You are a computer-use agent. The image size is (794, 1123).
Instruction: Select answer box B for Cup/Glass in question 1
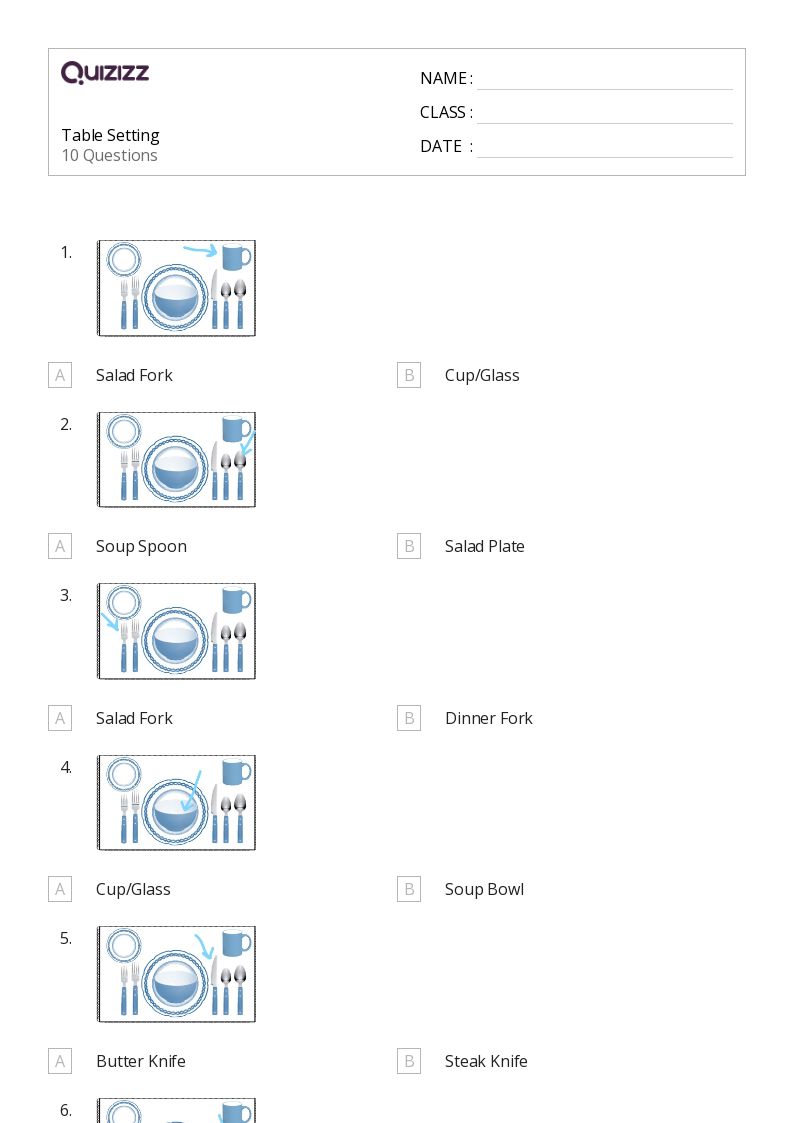click(x=409, y=375)
